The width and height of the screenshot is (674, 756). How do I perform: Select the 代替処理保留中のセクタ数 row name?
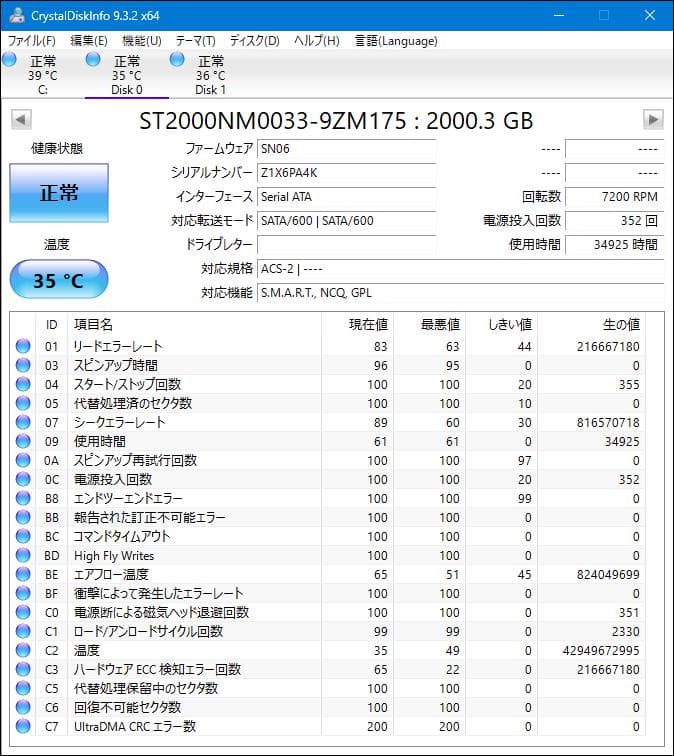click(x=146, y=688)
